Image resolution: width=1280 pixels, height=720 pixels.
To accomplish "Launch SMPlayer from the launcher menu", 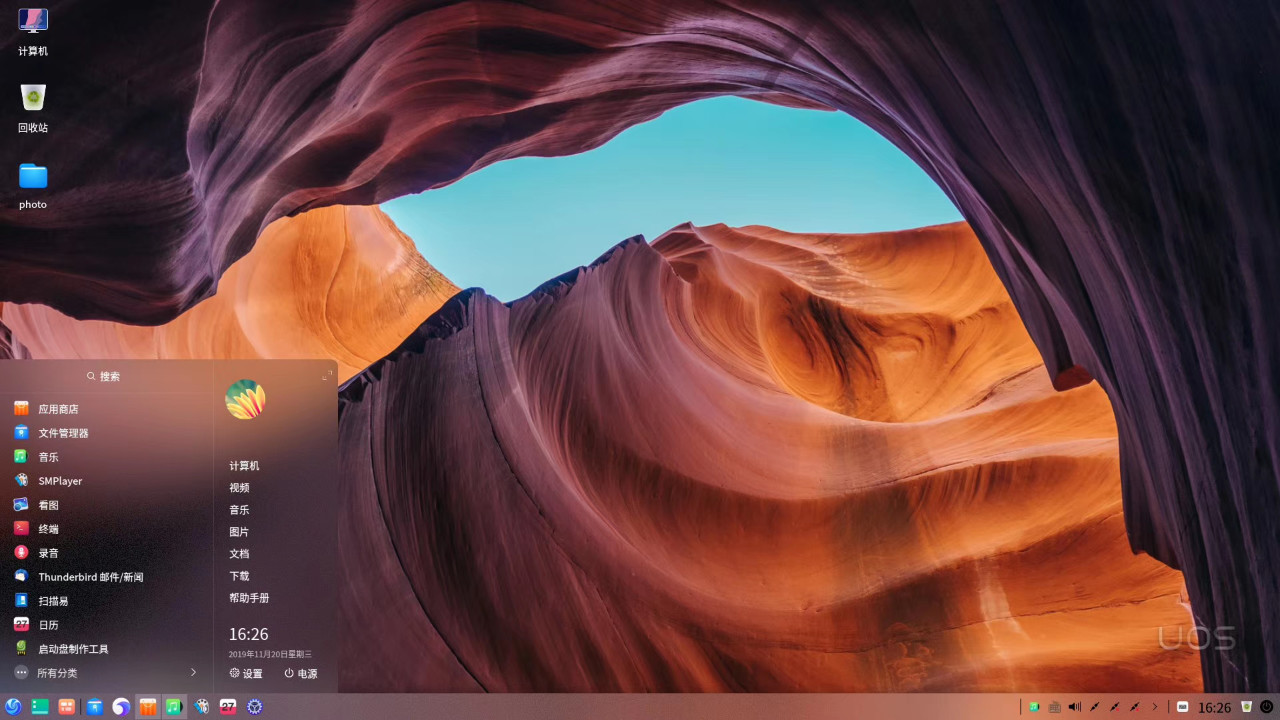I will tap(60, 481).
